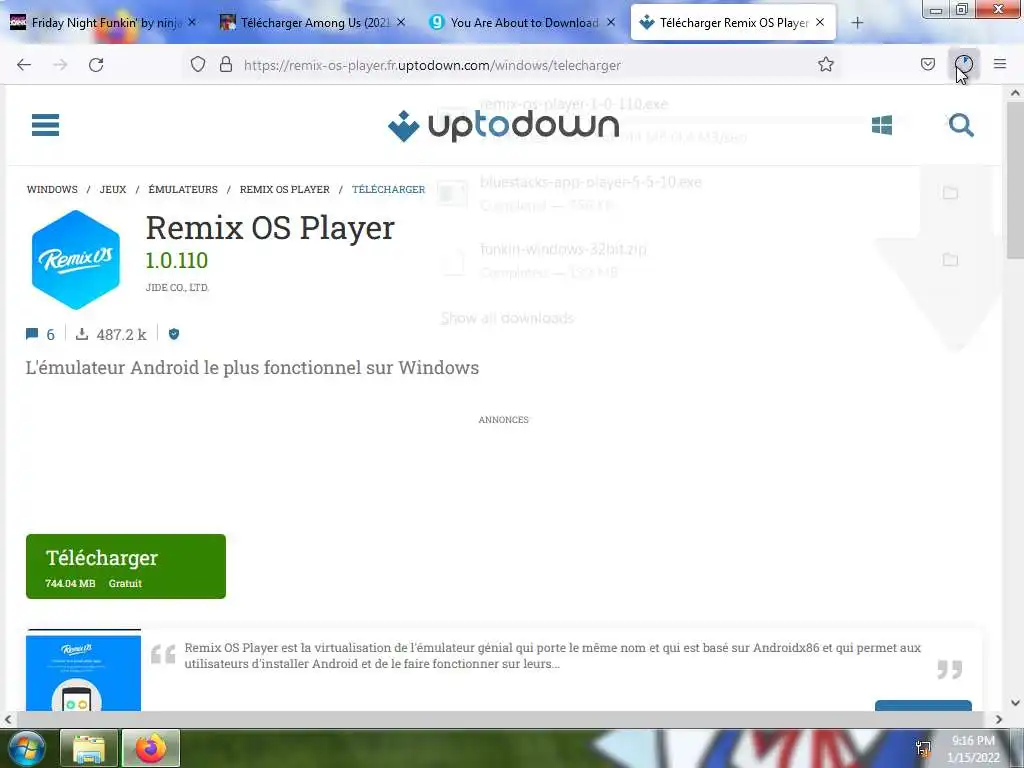Close the You Are About to Download tab

click(611, 22)
